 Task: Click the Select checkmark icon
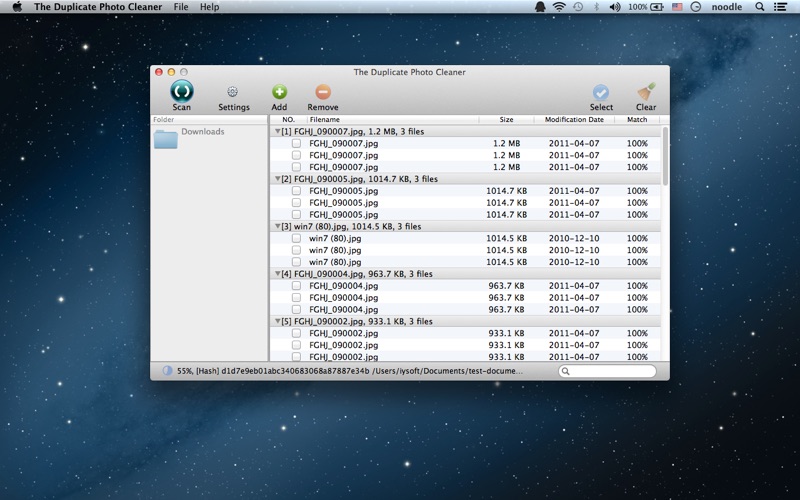(x=601, y=92)
